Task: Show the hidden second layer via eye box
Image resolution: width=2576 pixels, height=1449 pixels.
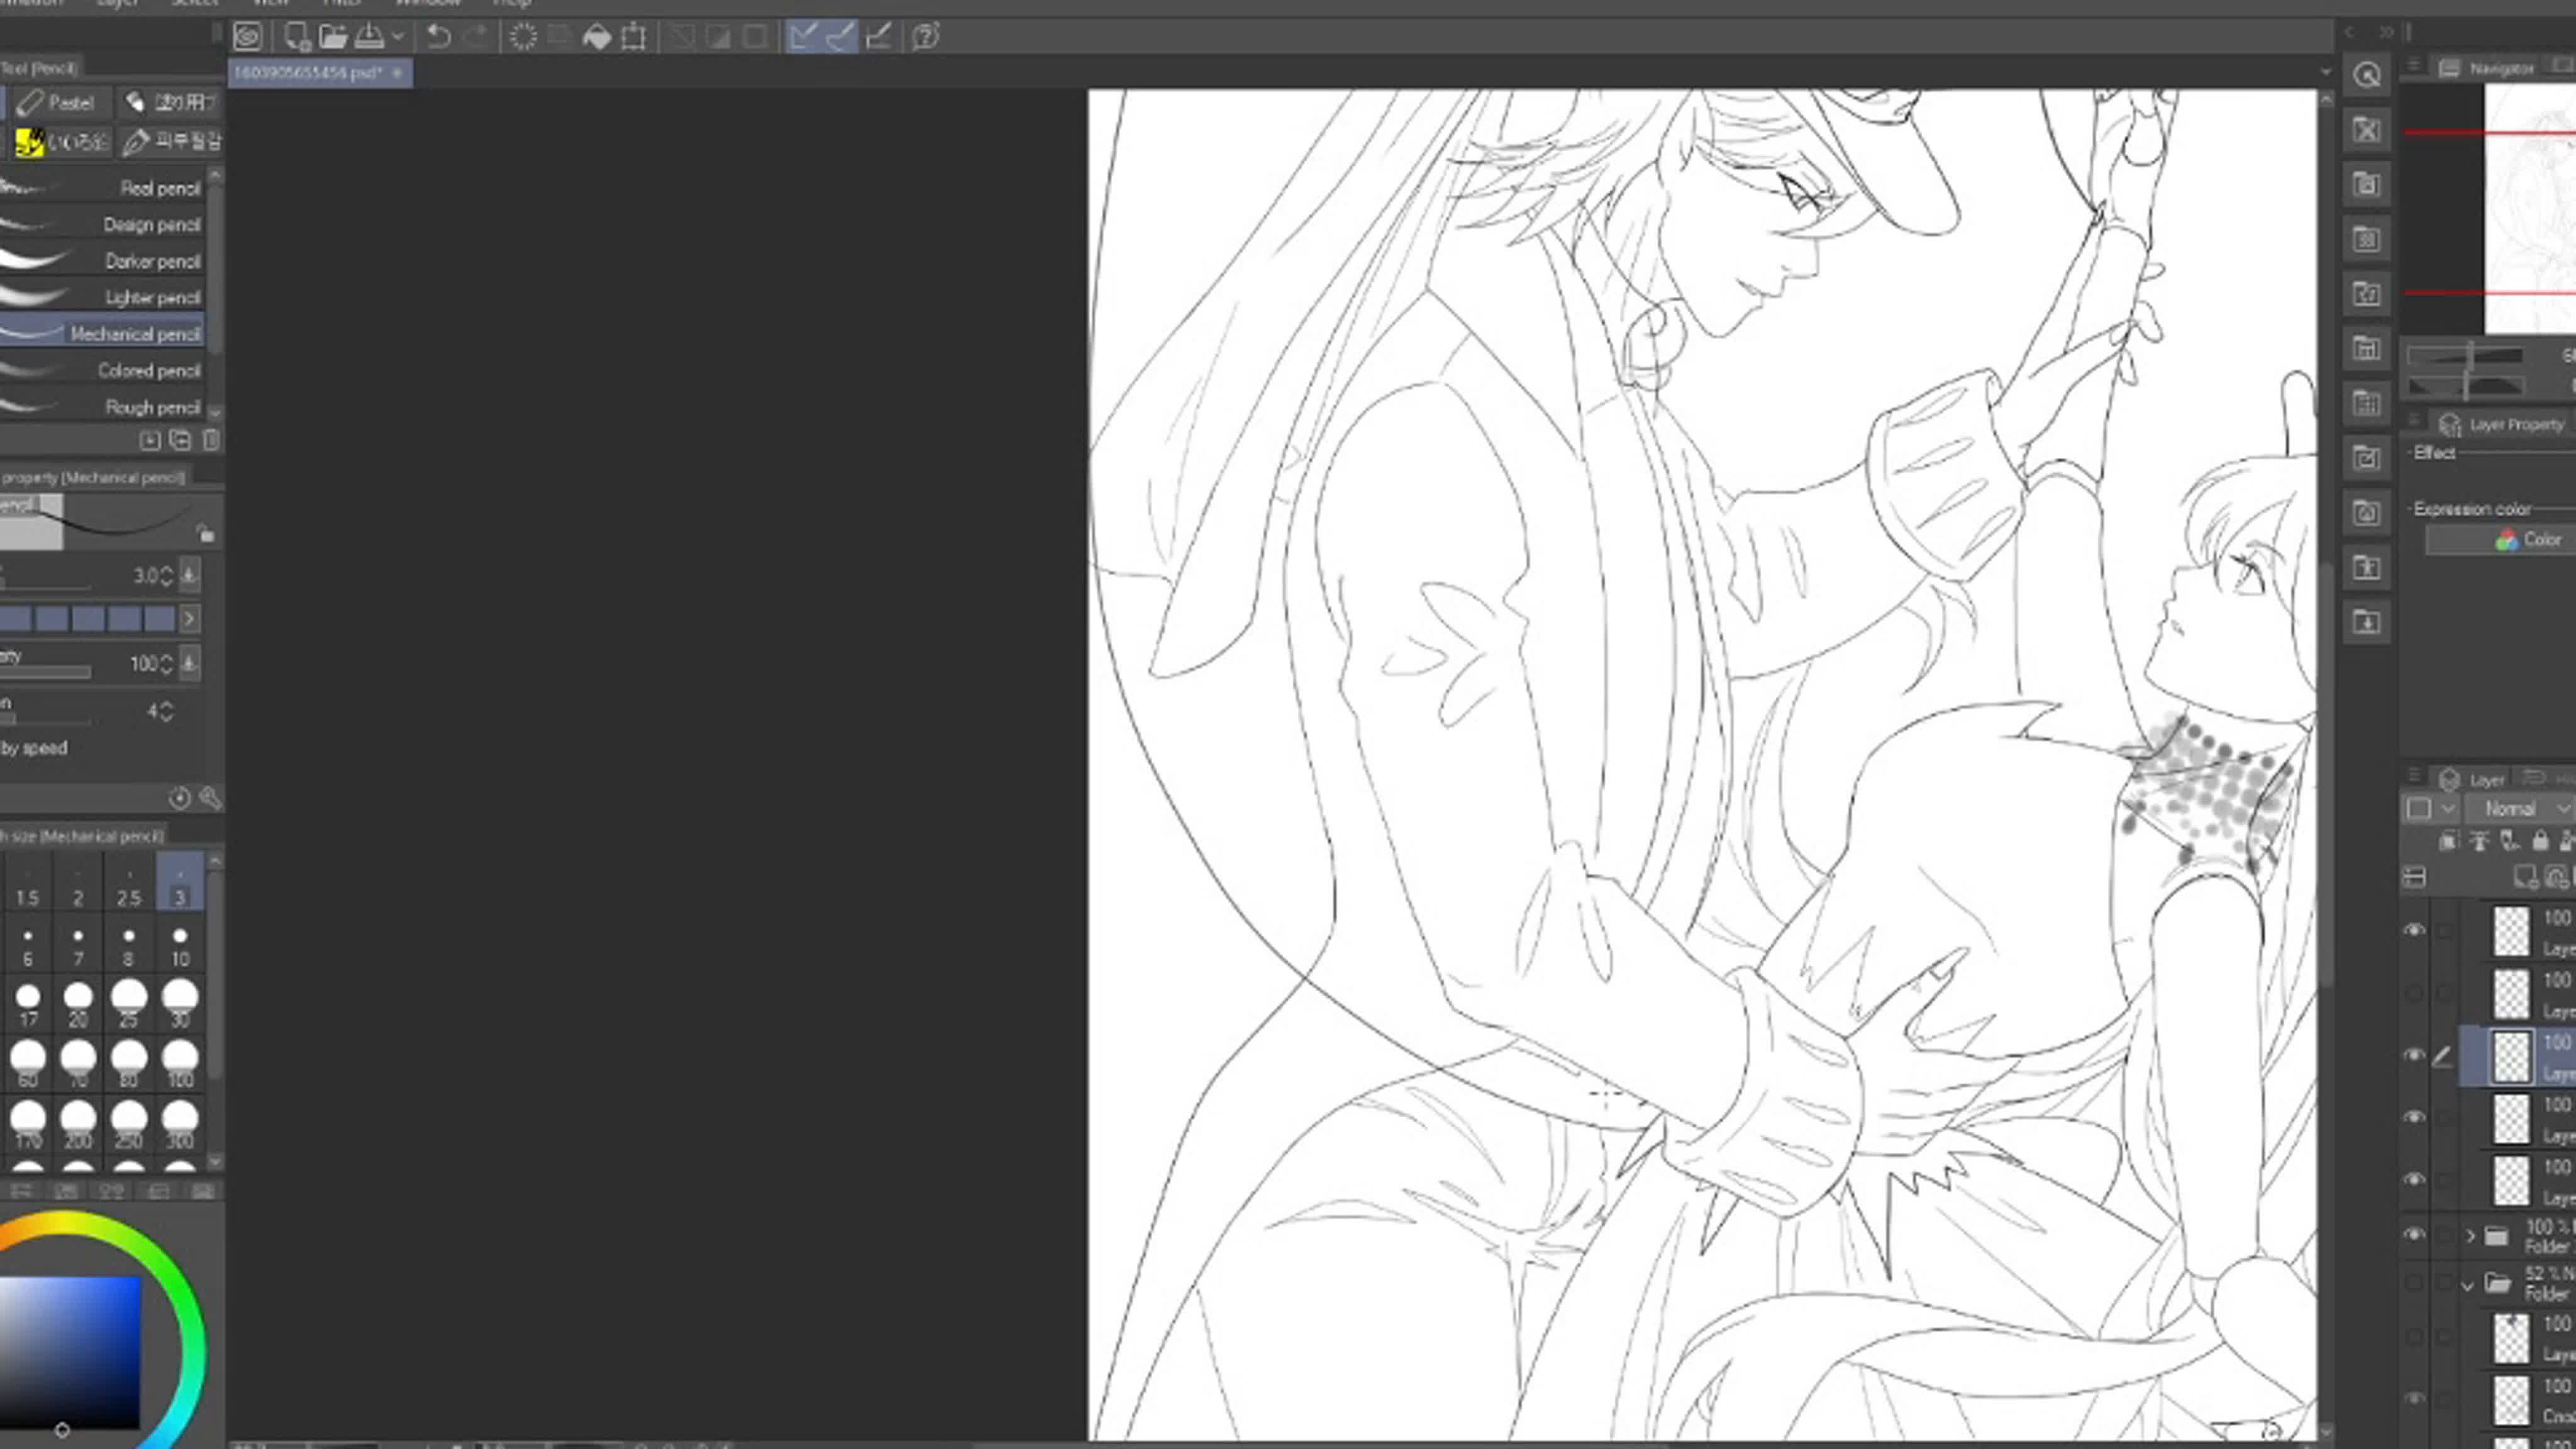Action: click(x=2414, y=993)
